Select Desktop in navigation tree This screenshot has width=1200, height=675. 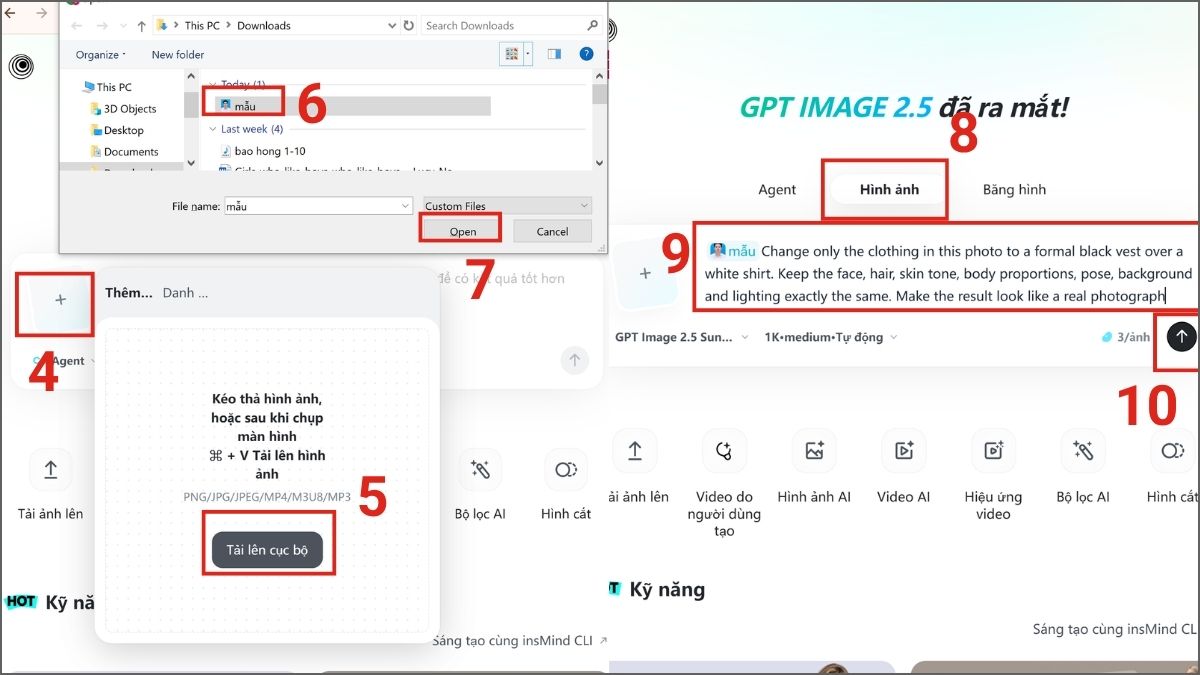(123, 130)
